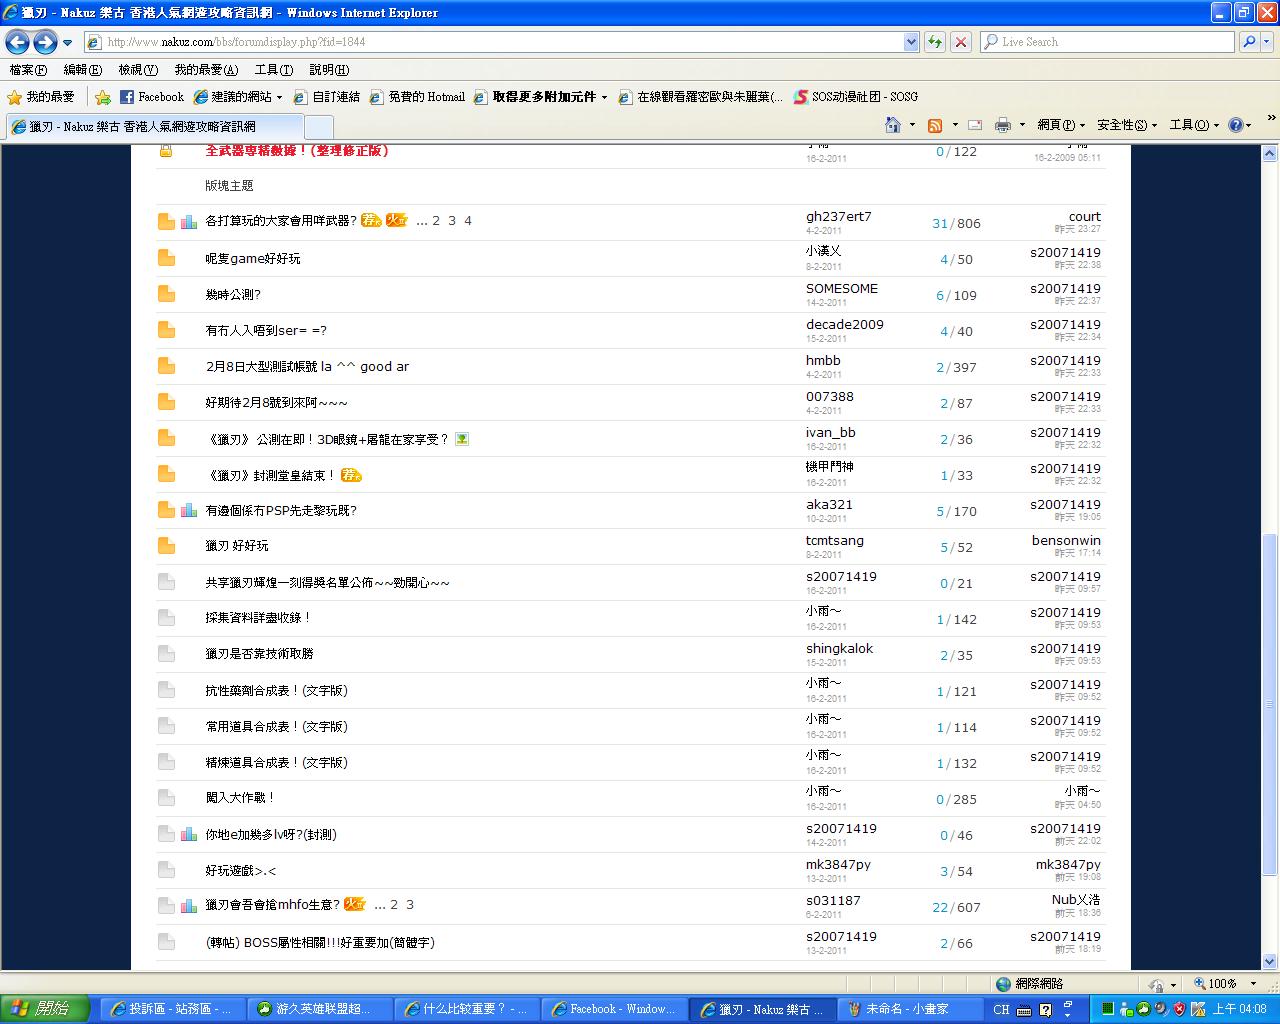The image size is (1280, 1024).
Task: Open the 檔案(F) menu
Action: tap(28, 70)
